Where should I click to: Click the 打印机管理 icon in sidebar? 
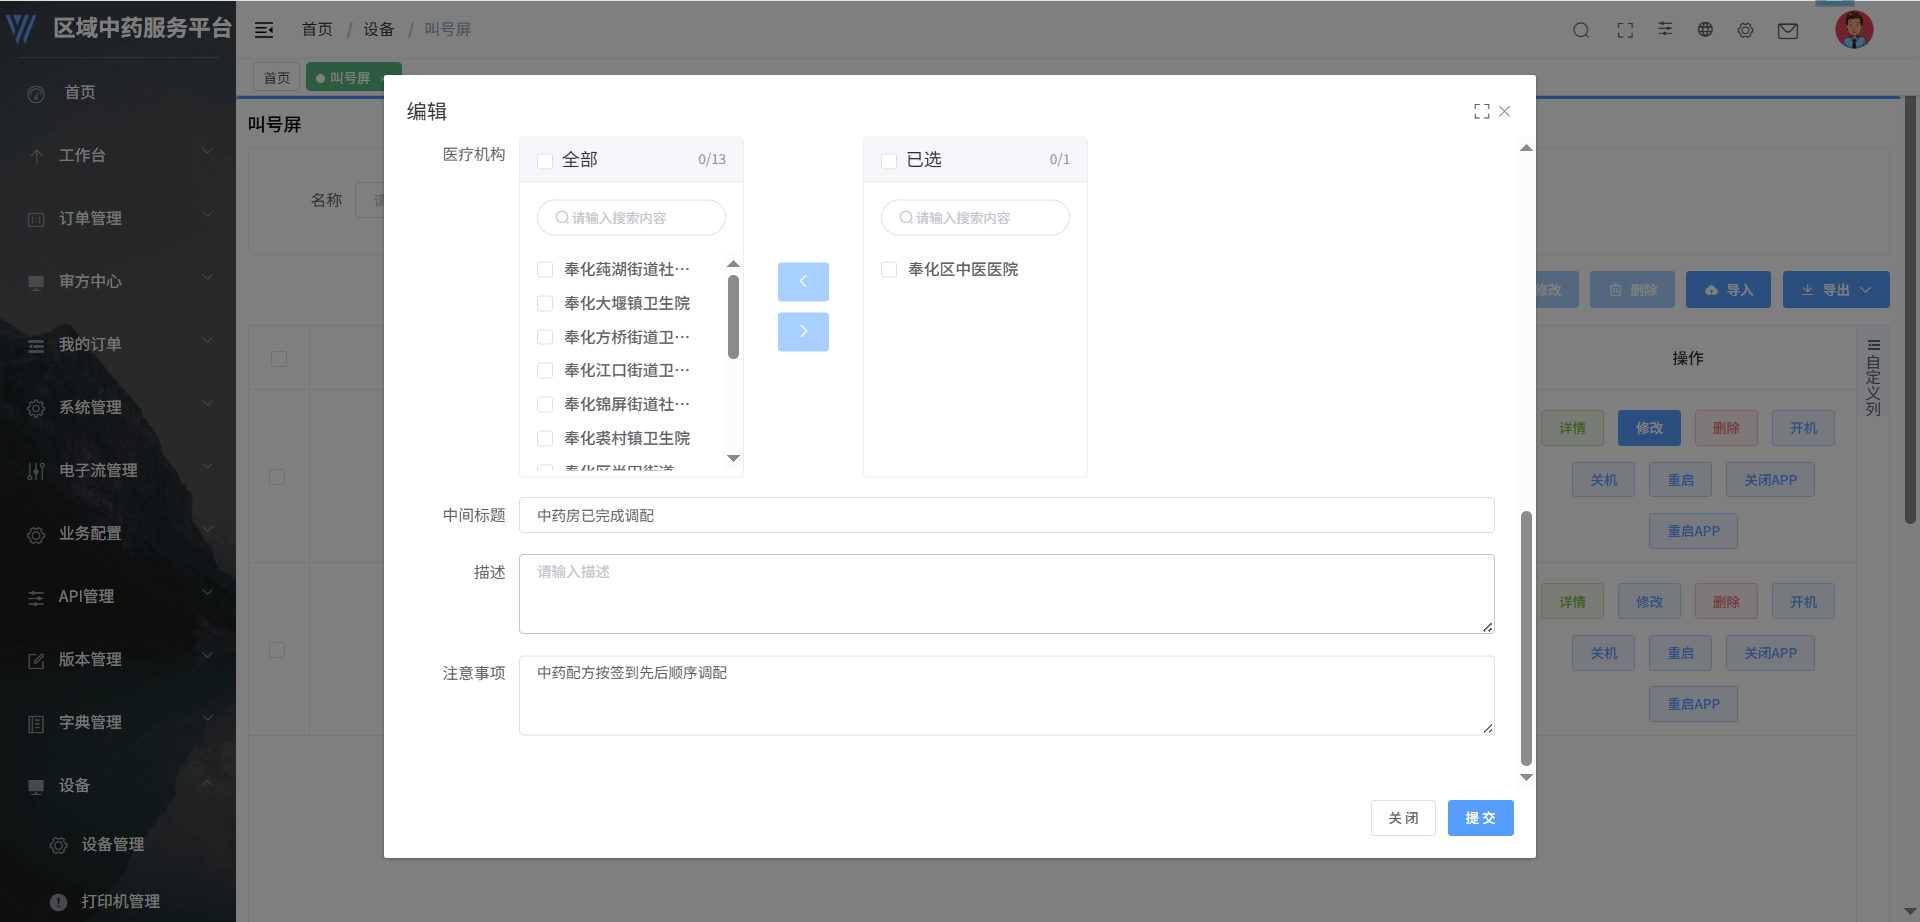(59, 902)
